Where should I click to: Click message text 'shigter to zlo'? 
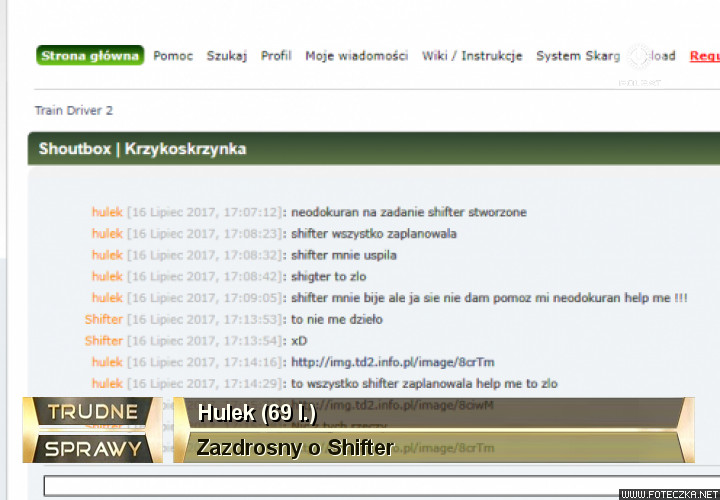click(328, 276)
